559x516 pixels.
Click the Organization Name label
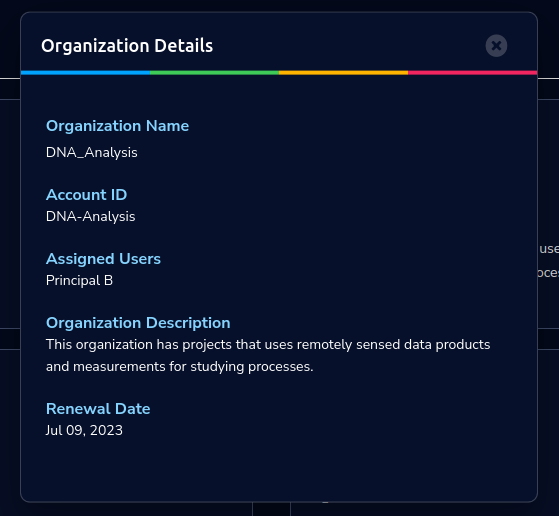pyautogui.click(x=117, y=126)
